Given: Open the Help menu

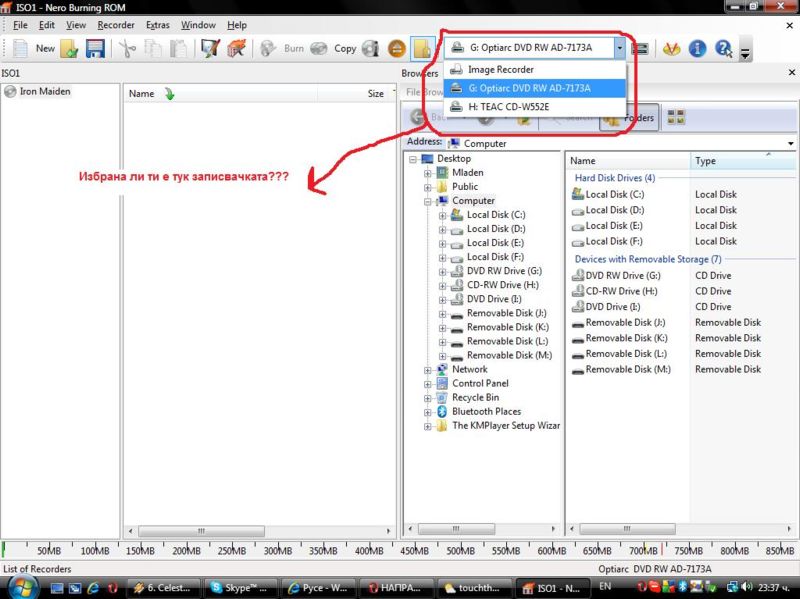Looking at the screenshot, I should (237, 25).
